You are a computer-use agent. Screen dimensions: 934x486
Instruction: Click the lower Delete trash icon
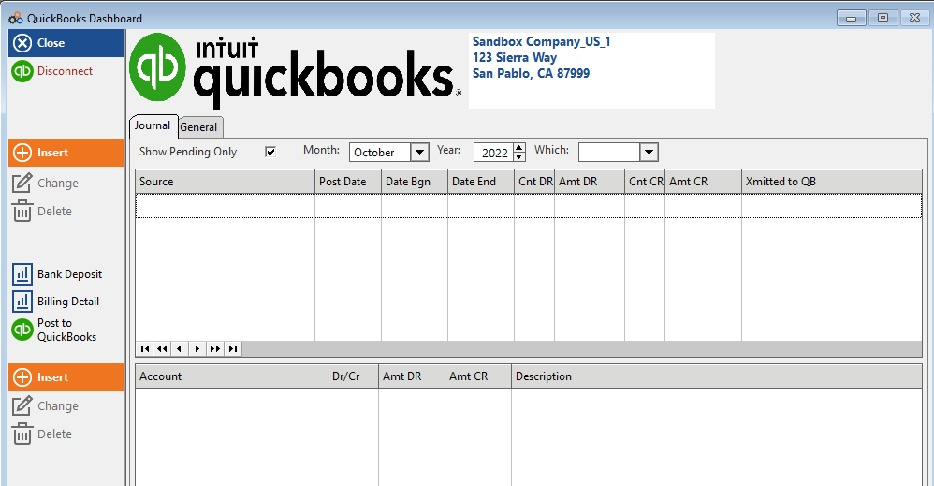pos(22,434)
